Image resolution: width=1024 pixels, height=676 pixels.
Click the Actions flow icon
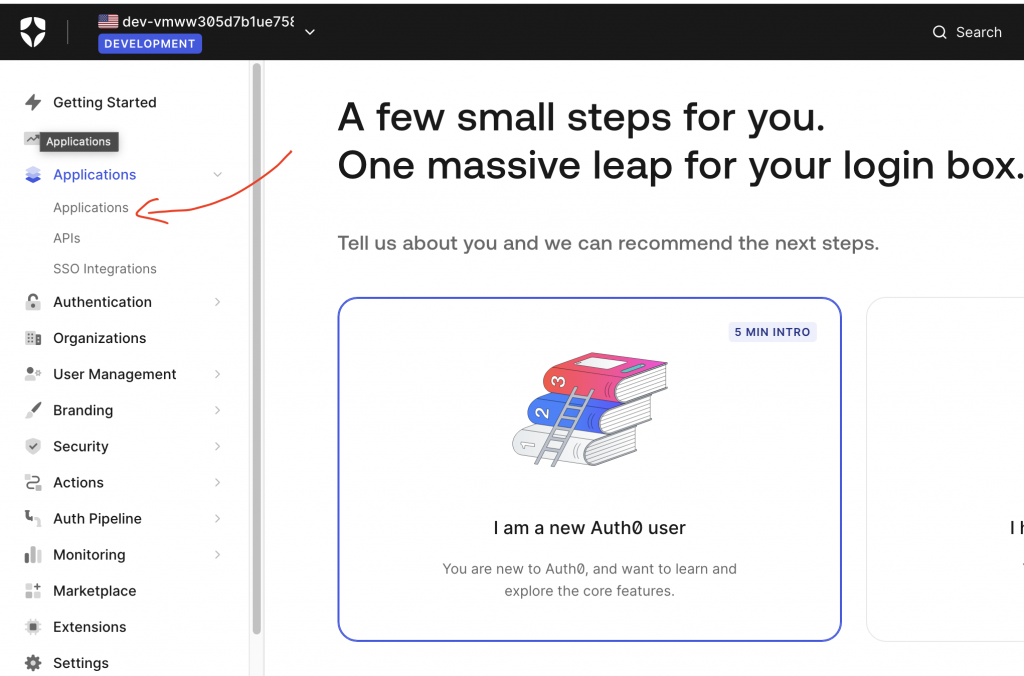(33, 483)
